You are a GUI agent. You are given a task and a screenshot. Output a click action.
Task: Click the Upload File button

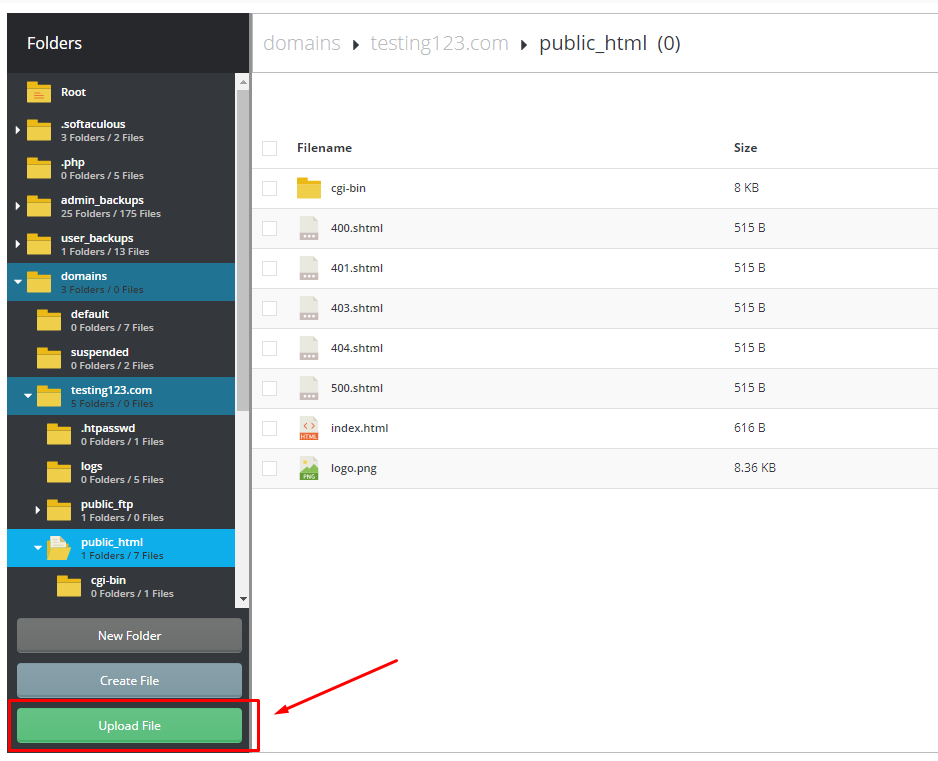129,726
